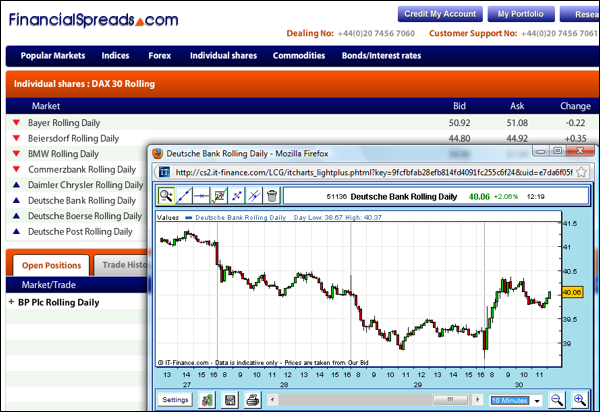Open the Bonds/Interest rates menu

[381, 56]
